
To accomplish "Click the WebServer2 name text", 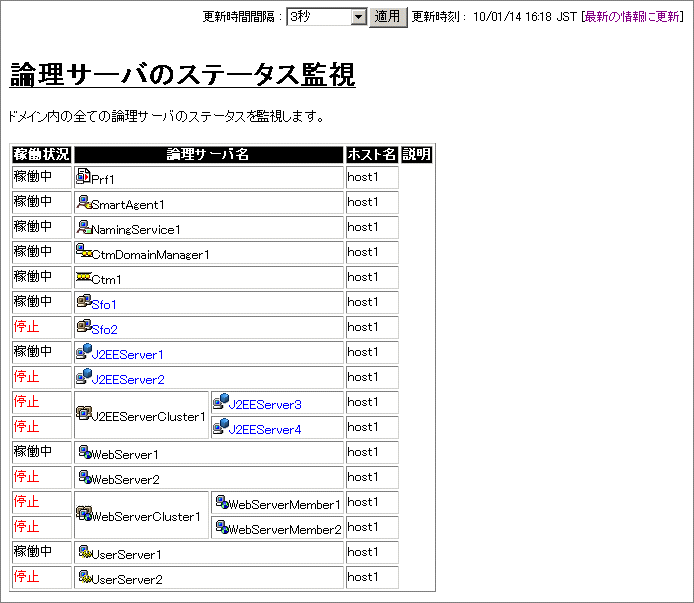I will [x=125, y=480].
